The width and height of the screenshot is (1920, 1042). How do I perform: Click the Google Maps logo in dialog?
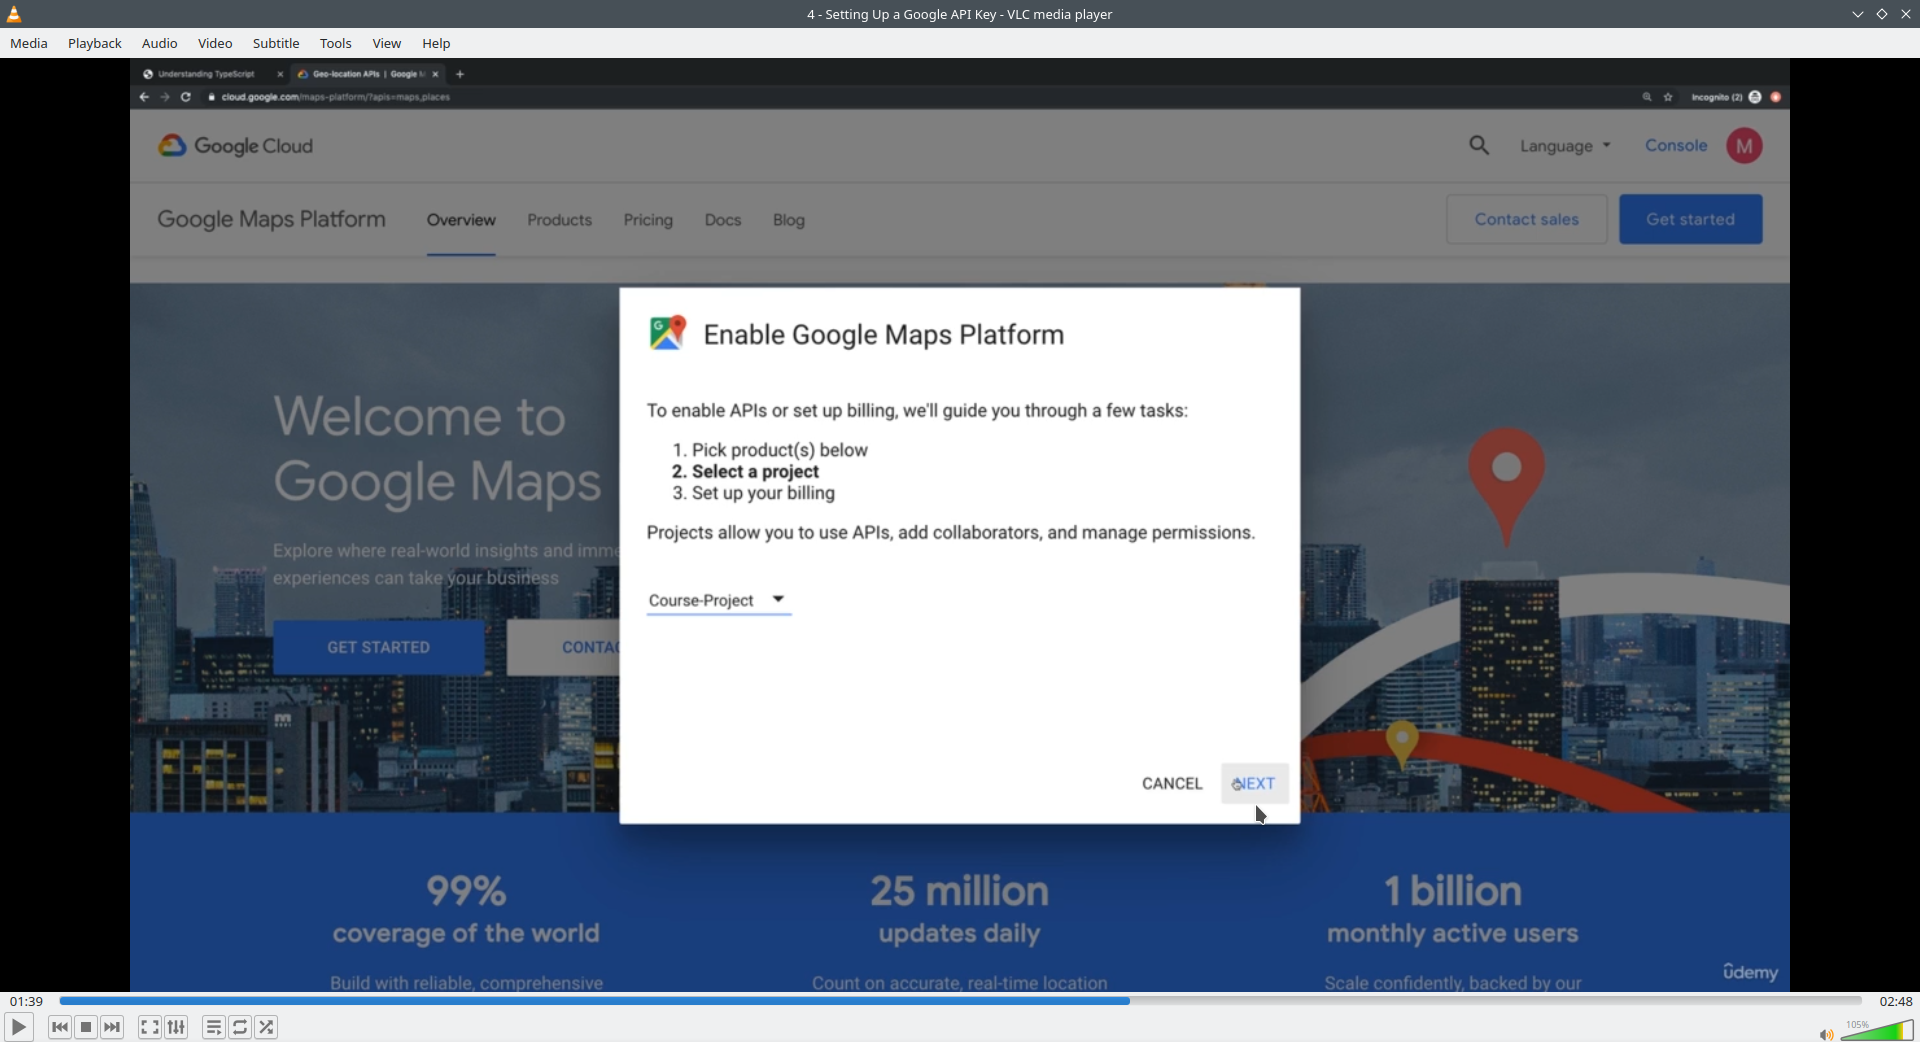pos(667,333)
